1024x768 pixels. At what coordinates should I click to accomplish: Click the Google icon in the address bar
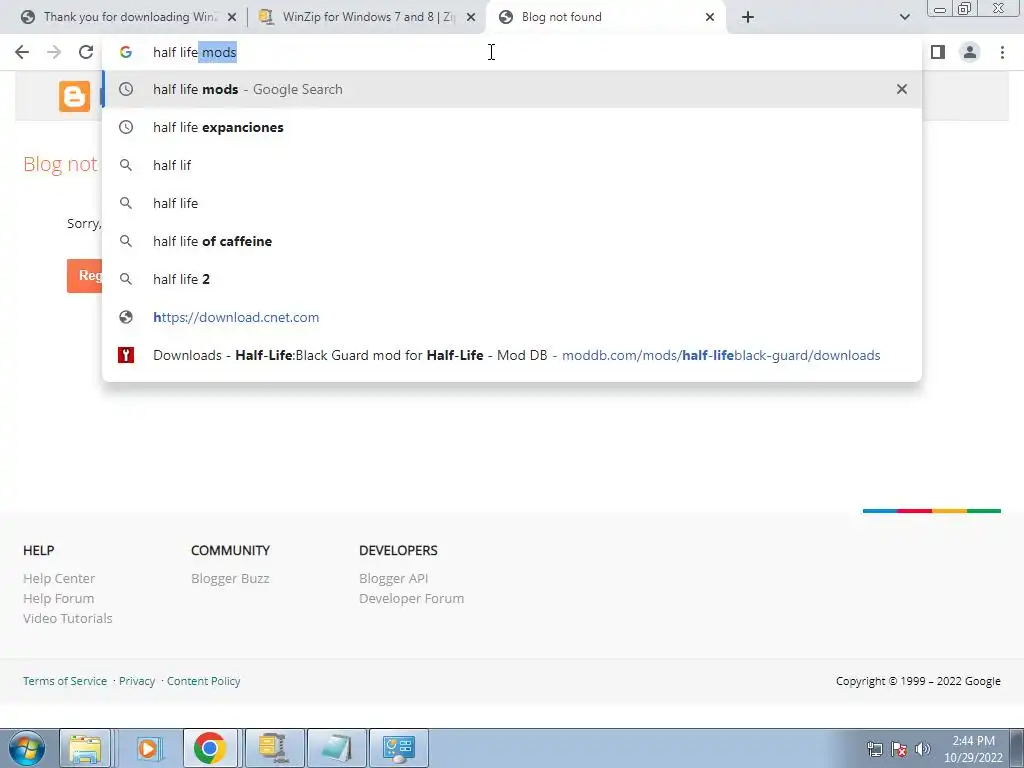tap(126, 52)
